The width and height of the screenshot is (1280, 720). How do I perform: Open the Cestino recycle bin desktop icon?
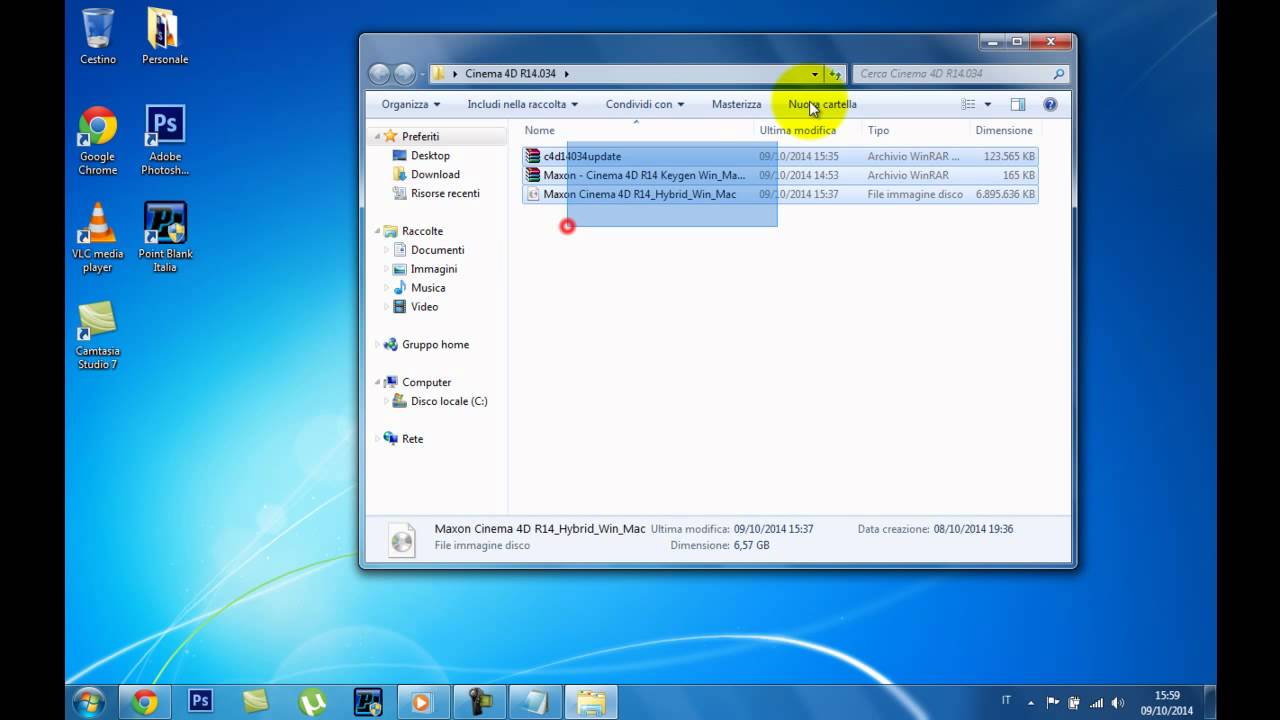[x=98, y=36]
